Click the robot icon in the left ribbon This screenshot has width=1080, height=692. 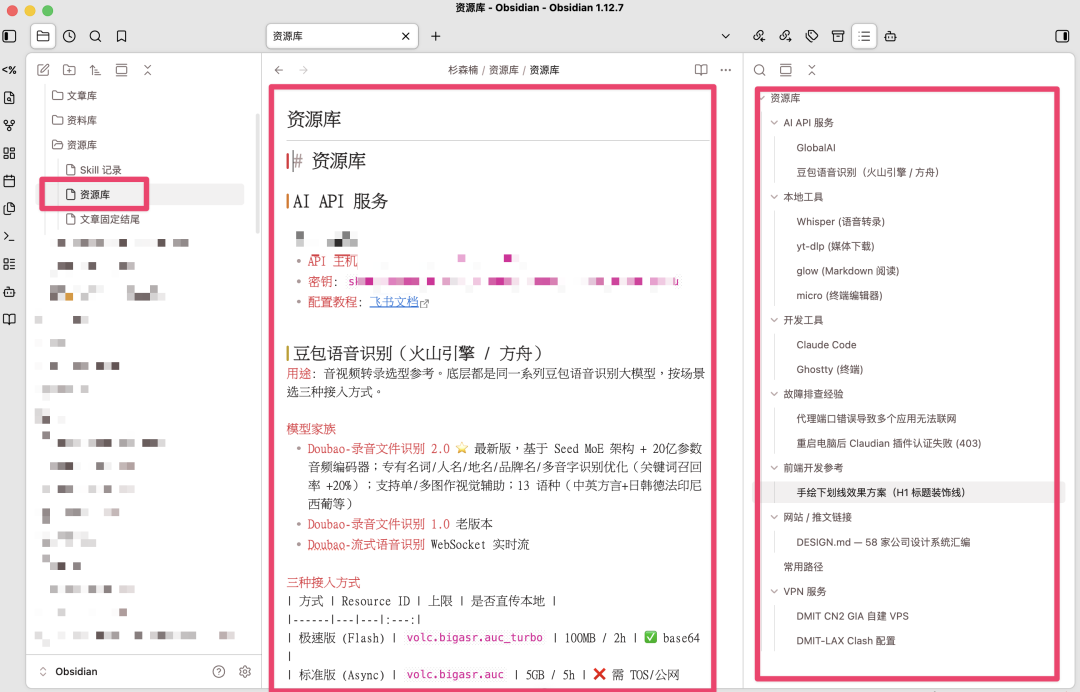coord(10,292)
